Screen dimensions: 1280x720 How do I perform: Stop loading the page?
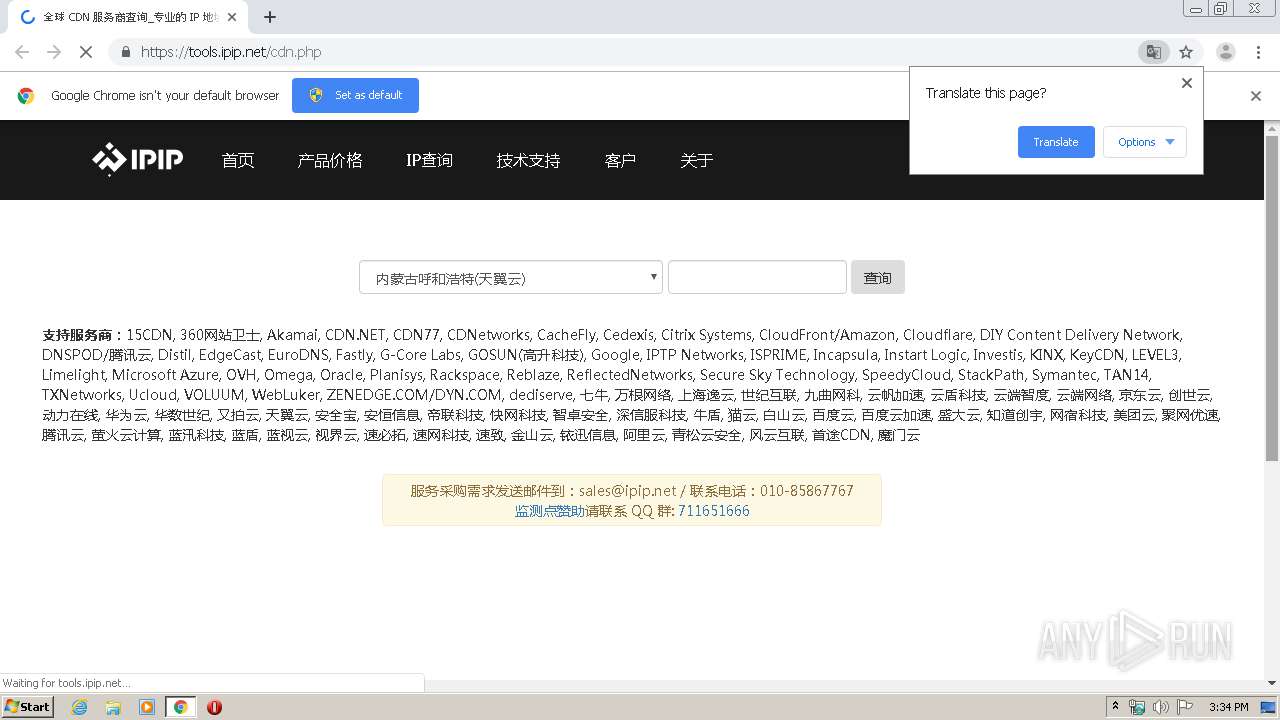pos(86,52)
